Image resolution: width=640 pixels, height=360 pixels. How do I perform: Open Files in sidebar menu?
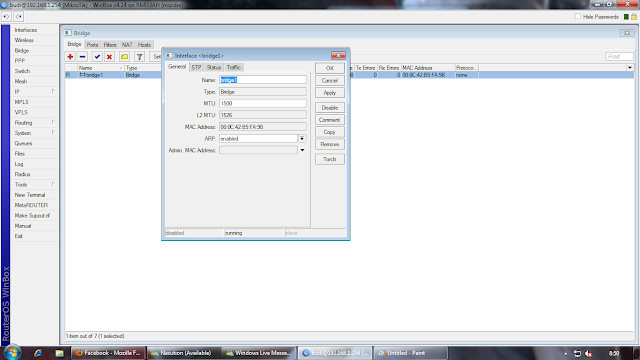[x=20, y=153]
